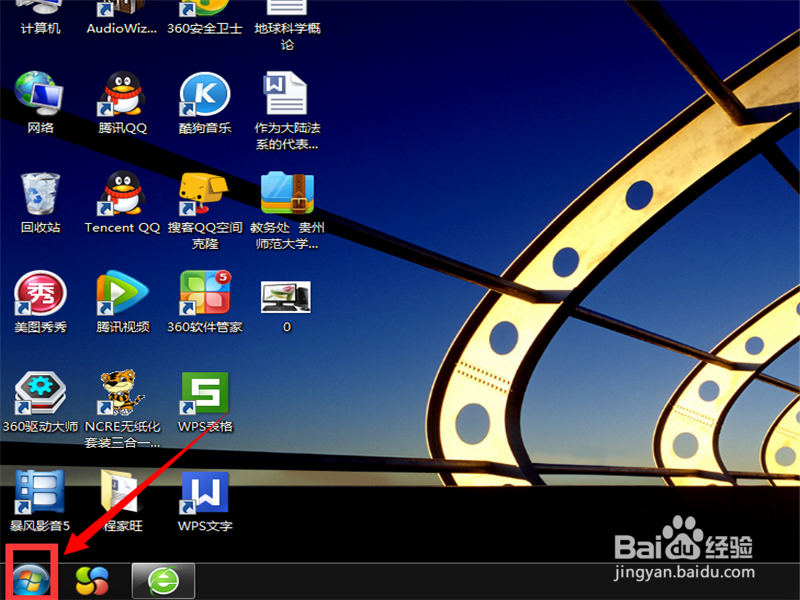Open the AudioWiz... shortcut
The image size is (800, 600).
(121, 18)
